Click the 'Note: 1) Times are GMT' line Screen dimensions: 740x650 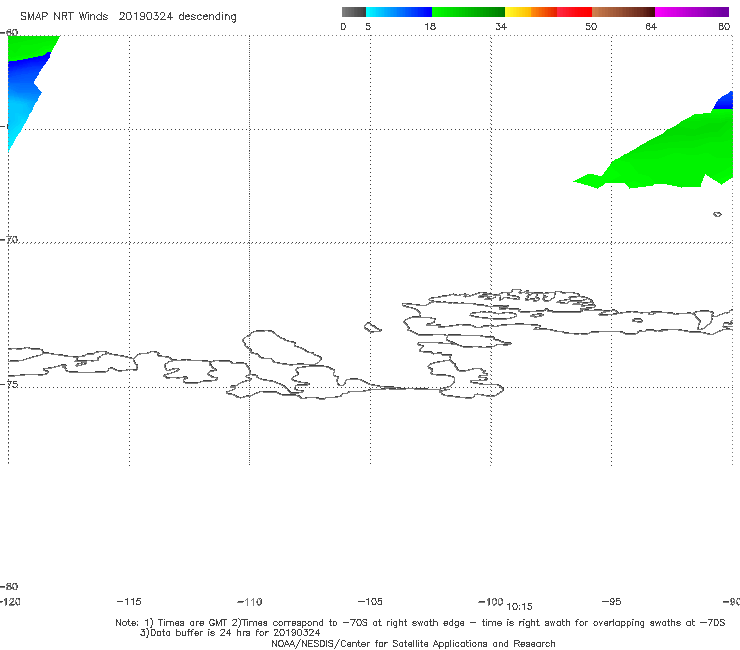point(420,623)
